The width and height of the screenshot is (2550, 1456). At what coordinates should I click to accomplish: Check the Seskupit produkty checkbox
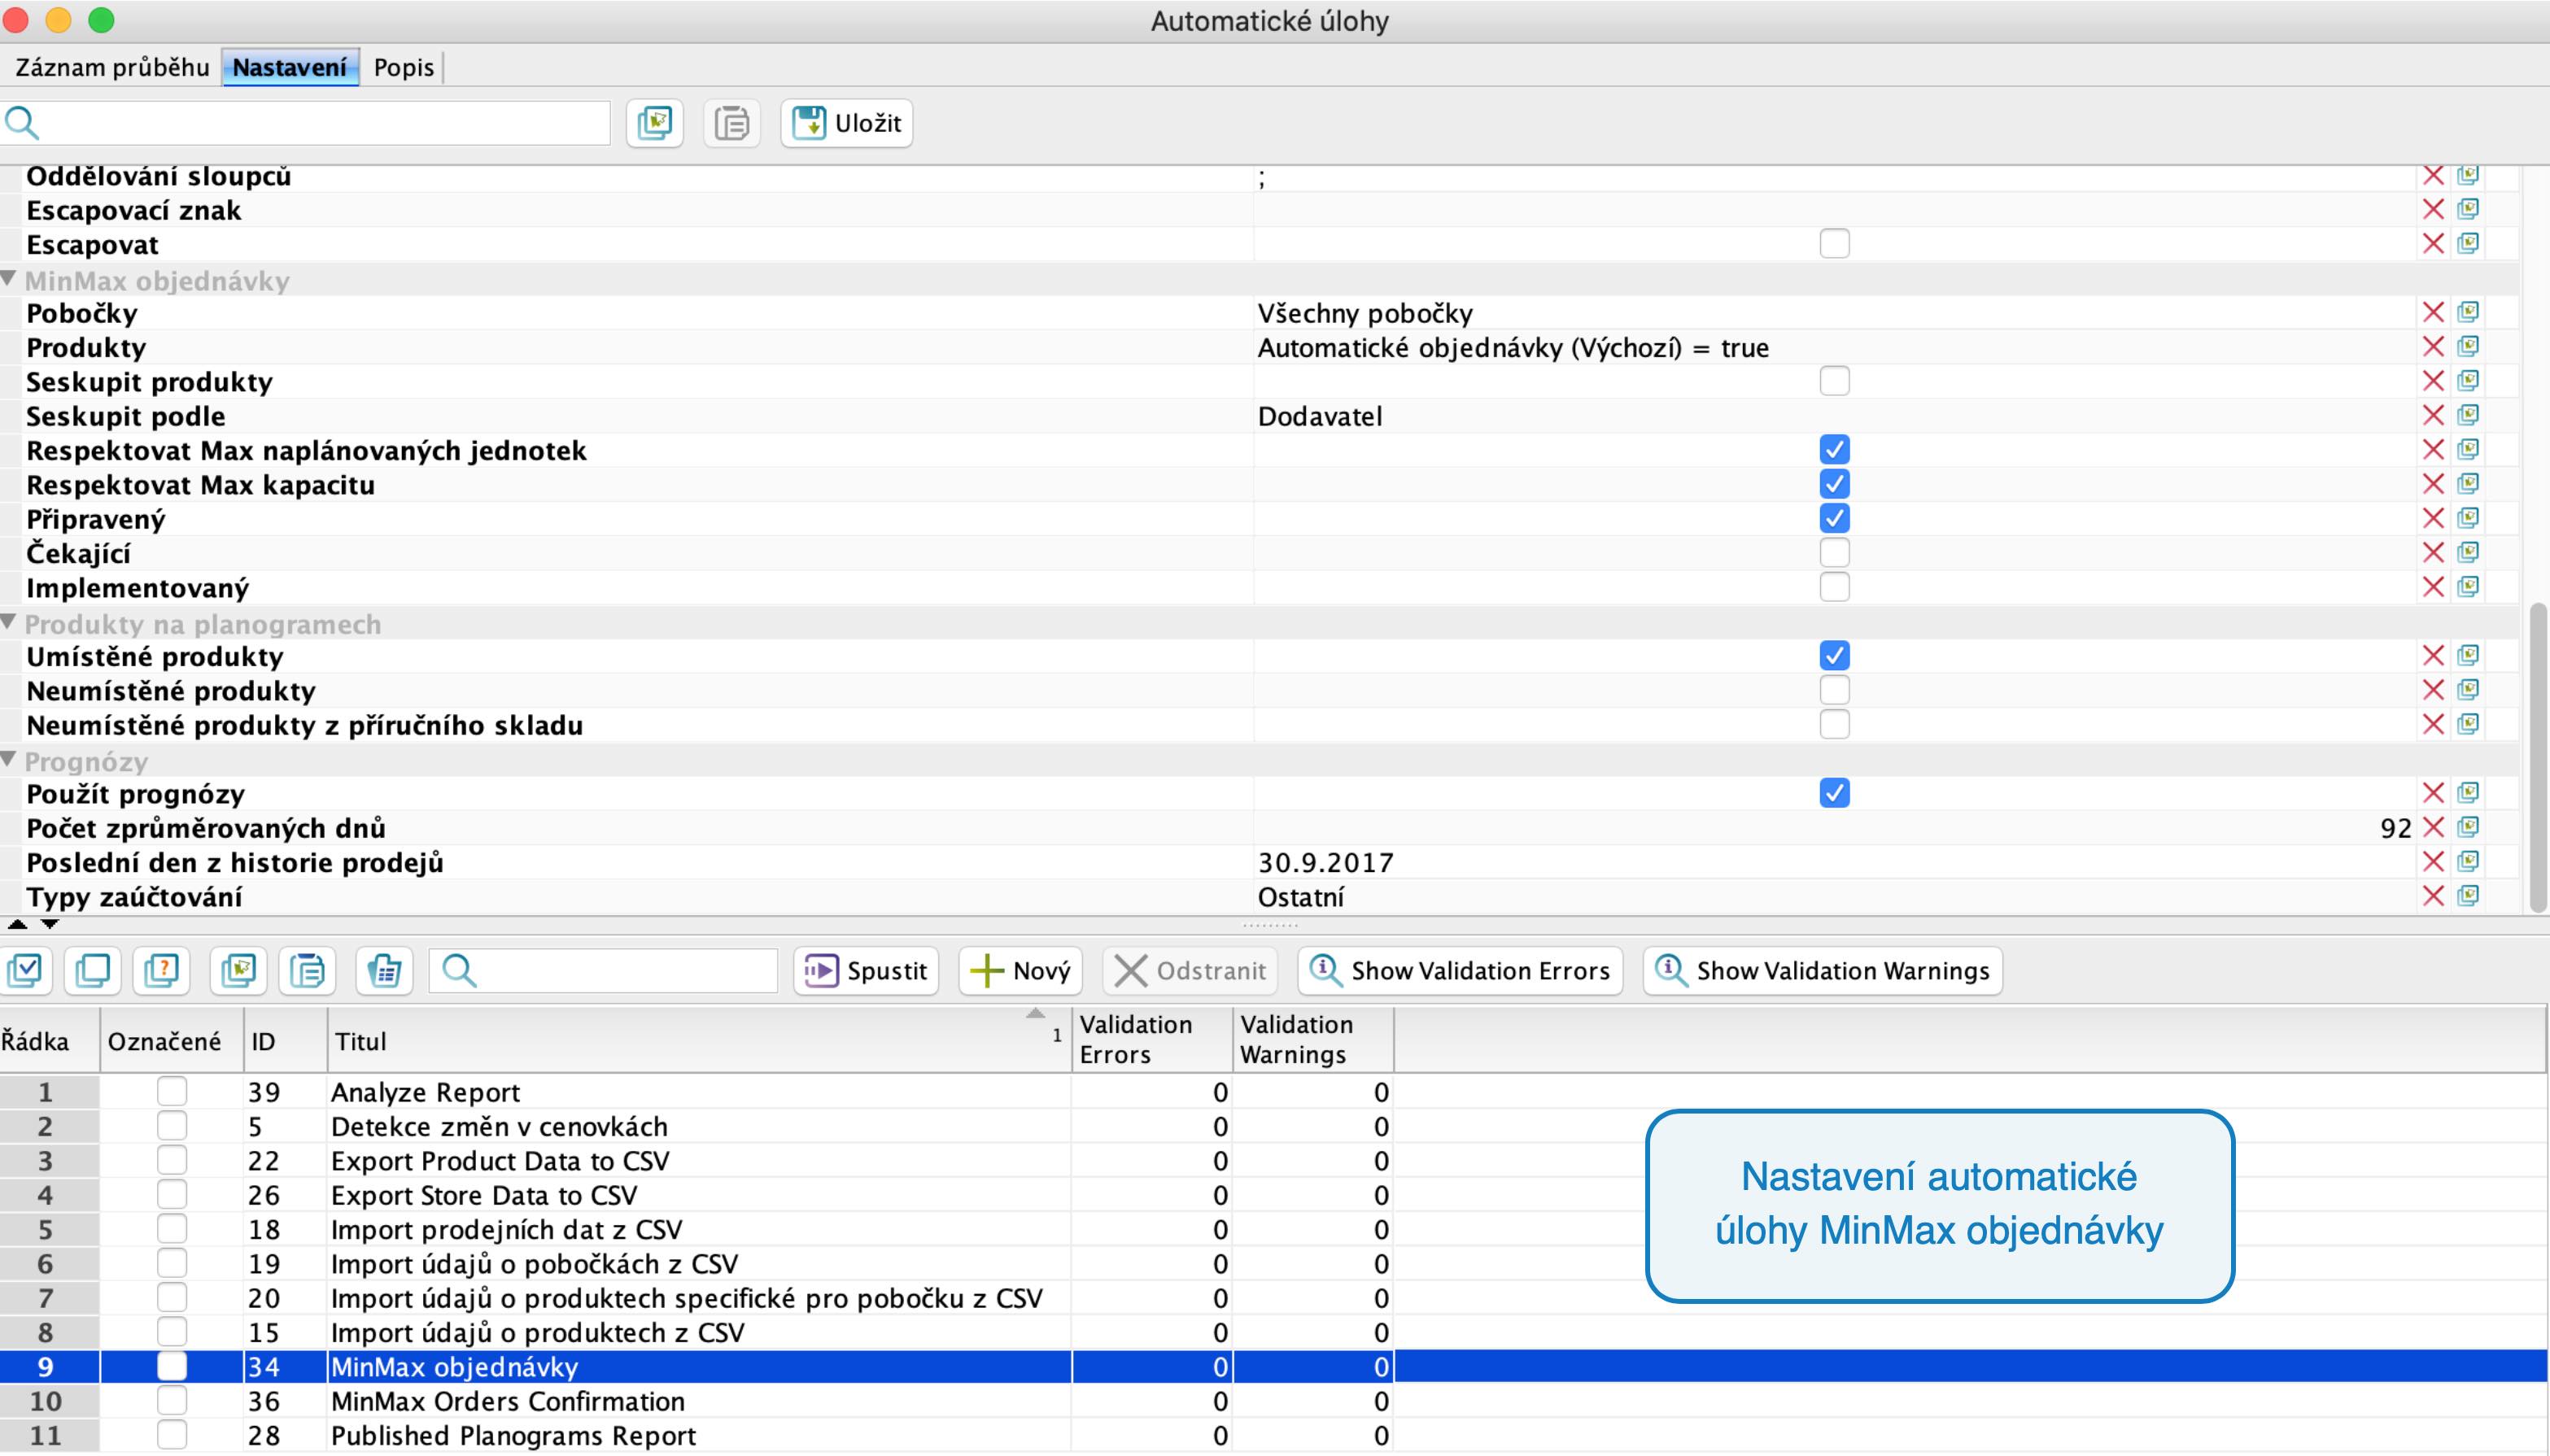(1834, 381)
